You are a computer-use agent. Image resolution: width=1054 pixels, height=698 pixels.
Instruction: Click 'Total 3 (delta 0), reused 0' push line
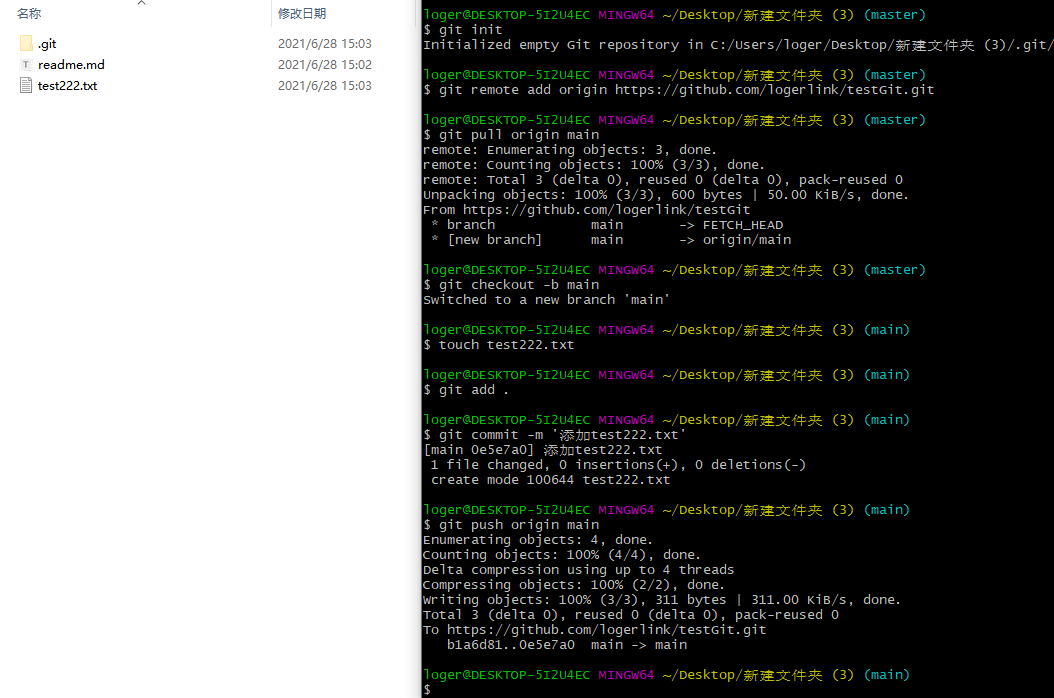631,615
